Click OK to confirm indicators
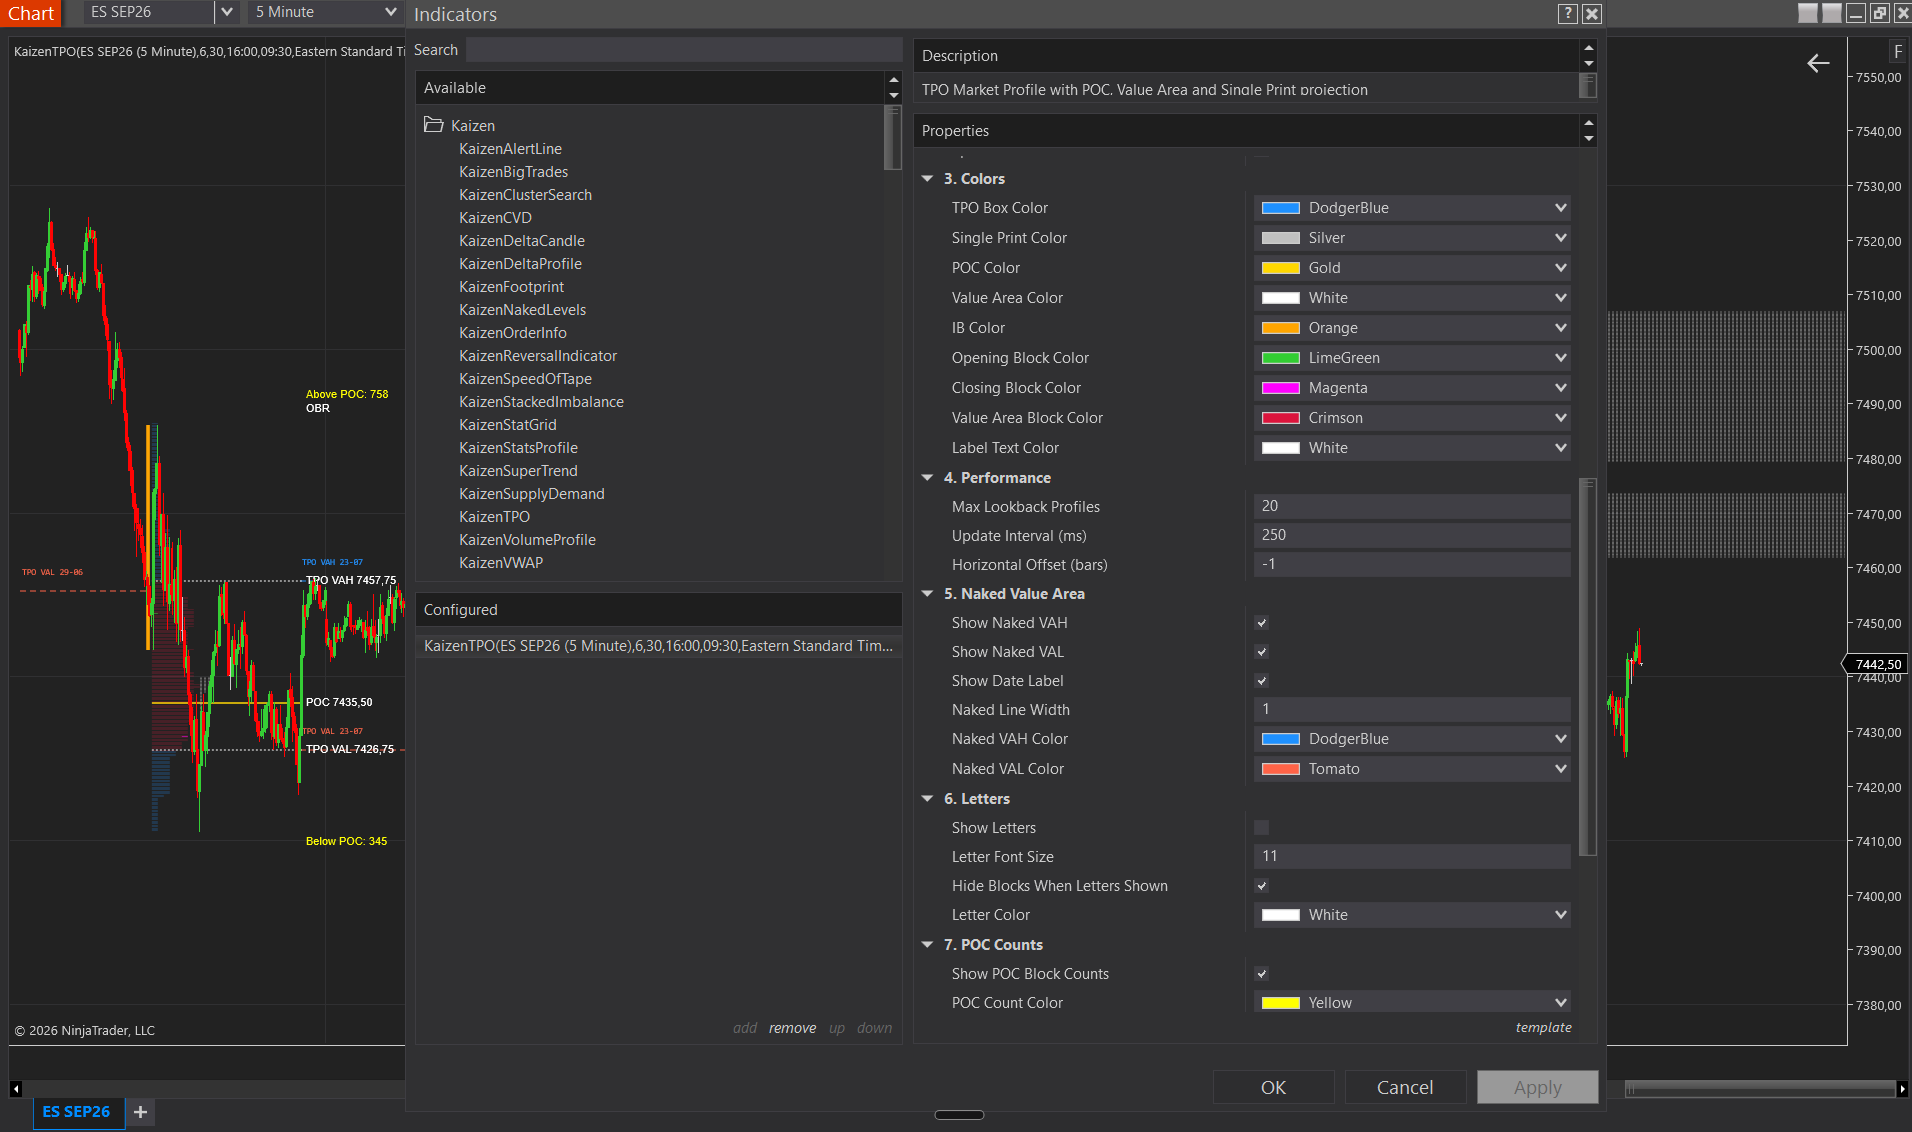The image size is (1912, 1132). click(x=1273, y=1087)
